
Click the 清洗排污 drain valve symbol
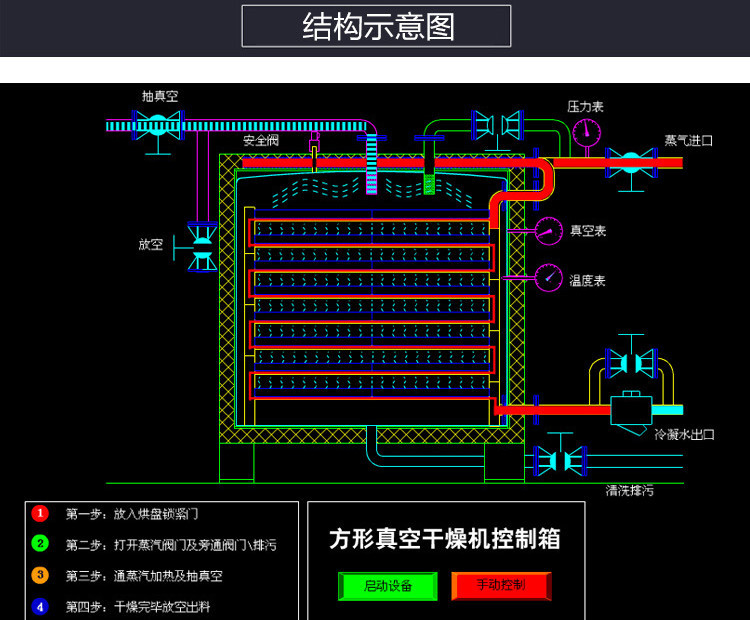tap(560, 460)
